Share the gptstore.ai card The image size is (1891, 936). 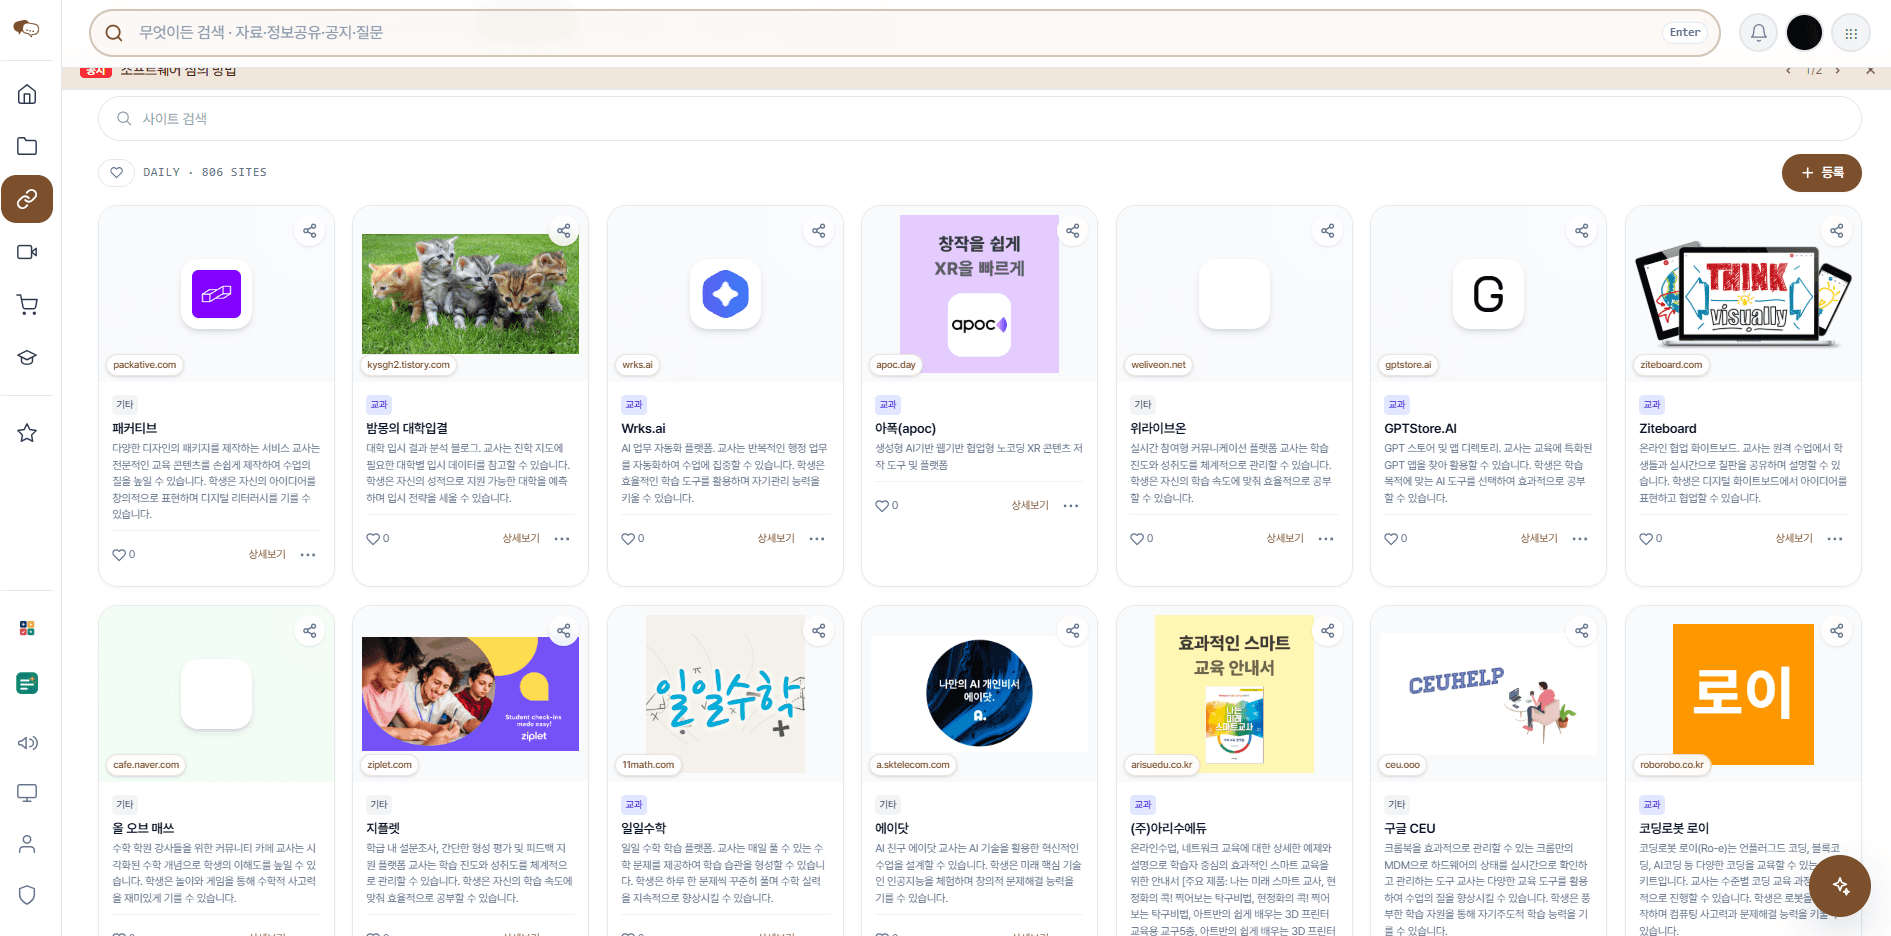click(x=1582, y=231)
